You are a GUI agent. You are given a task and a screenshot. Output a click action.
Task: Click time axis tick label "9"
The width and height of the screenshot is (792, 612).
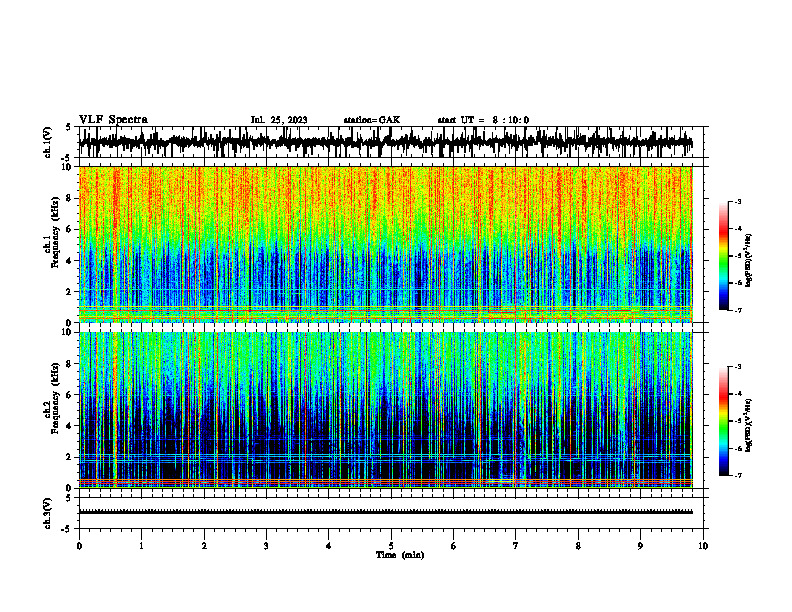click(x=640, y=546)
